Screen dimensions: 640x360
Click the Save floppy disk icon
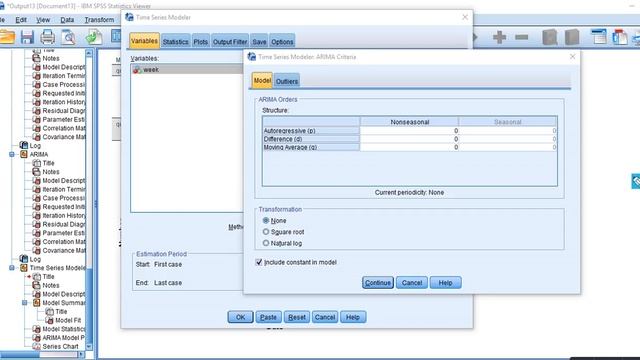point(27,37)
